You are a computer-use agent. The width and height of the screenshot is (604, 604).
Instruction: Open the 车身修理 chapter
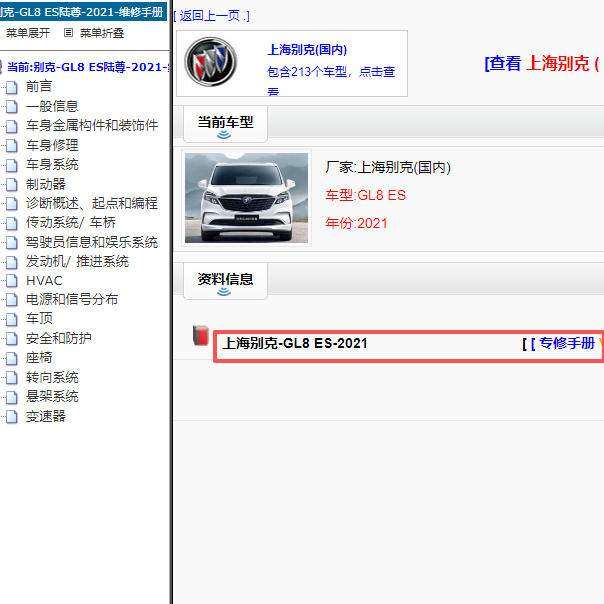(52, 145)
